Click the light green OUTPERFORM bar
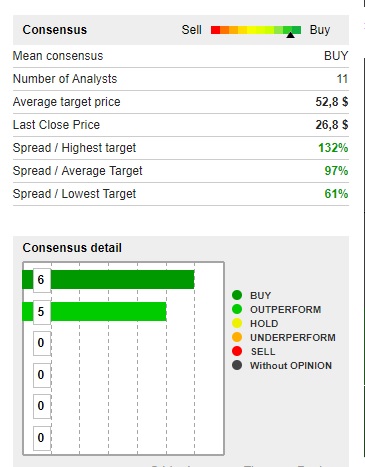 point(94,312)
